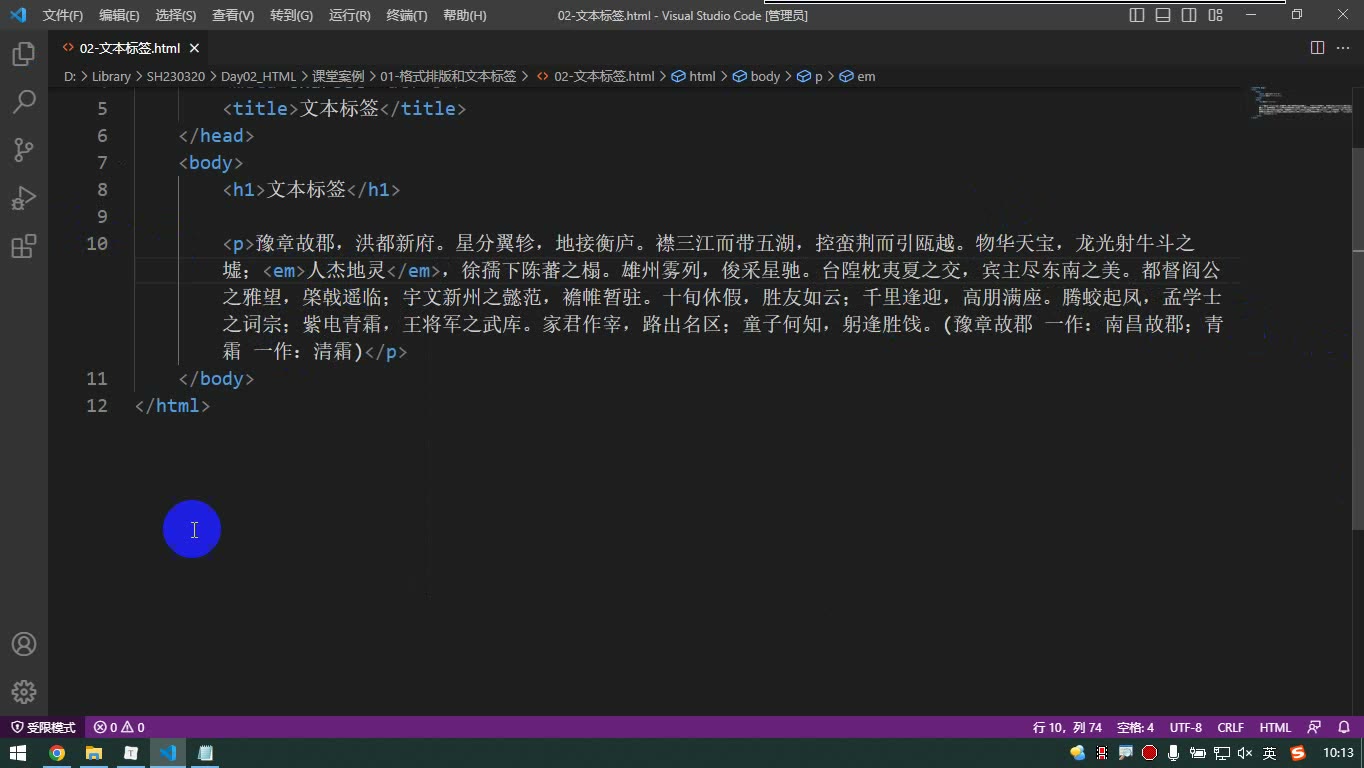Click the 受限模式 restricted mode indicator
The image size is (1364, 768).
[43, 727]
